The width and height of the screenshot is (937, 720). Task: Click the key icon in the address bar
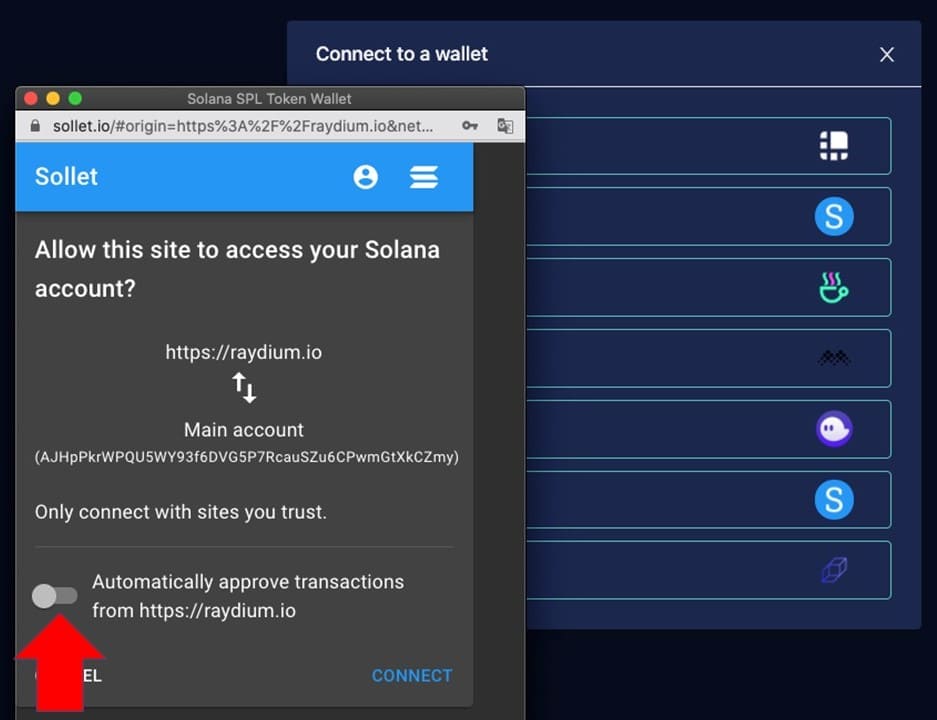tap(470, 125)
